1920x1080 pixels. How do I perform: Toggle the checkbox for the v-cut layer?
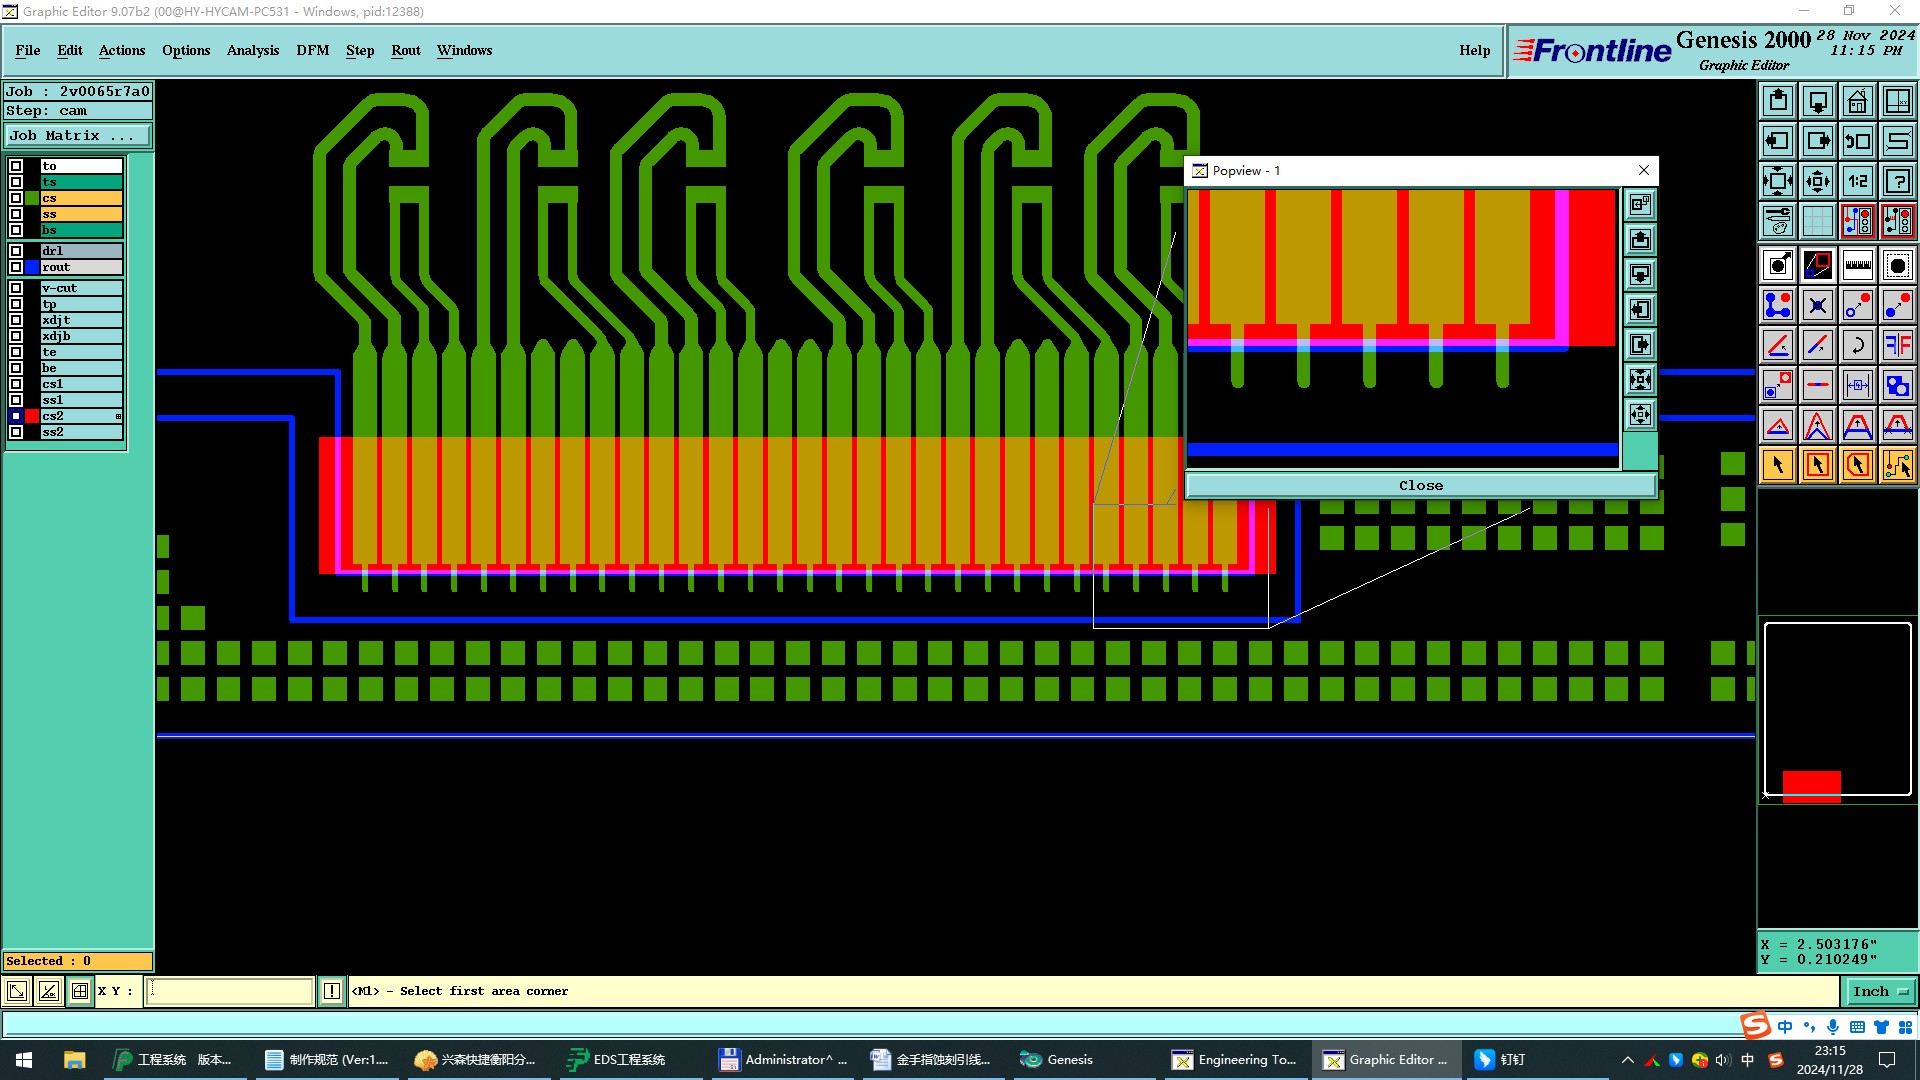coord(16,288)
